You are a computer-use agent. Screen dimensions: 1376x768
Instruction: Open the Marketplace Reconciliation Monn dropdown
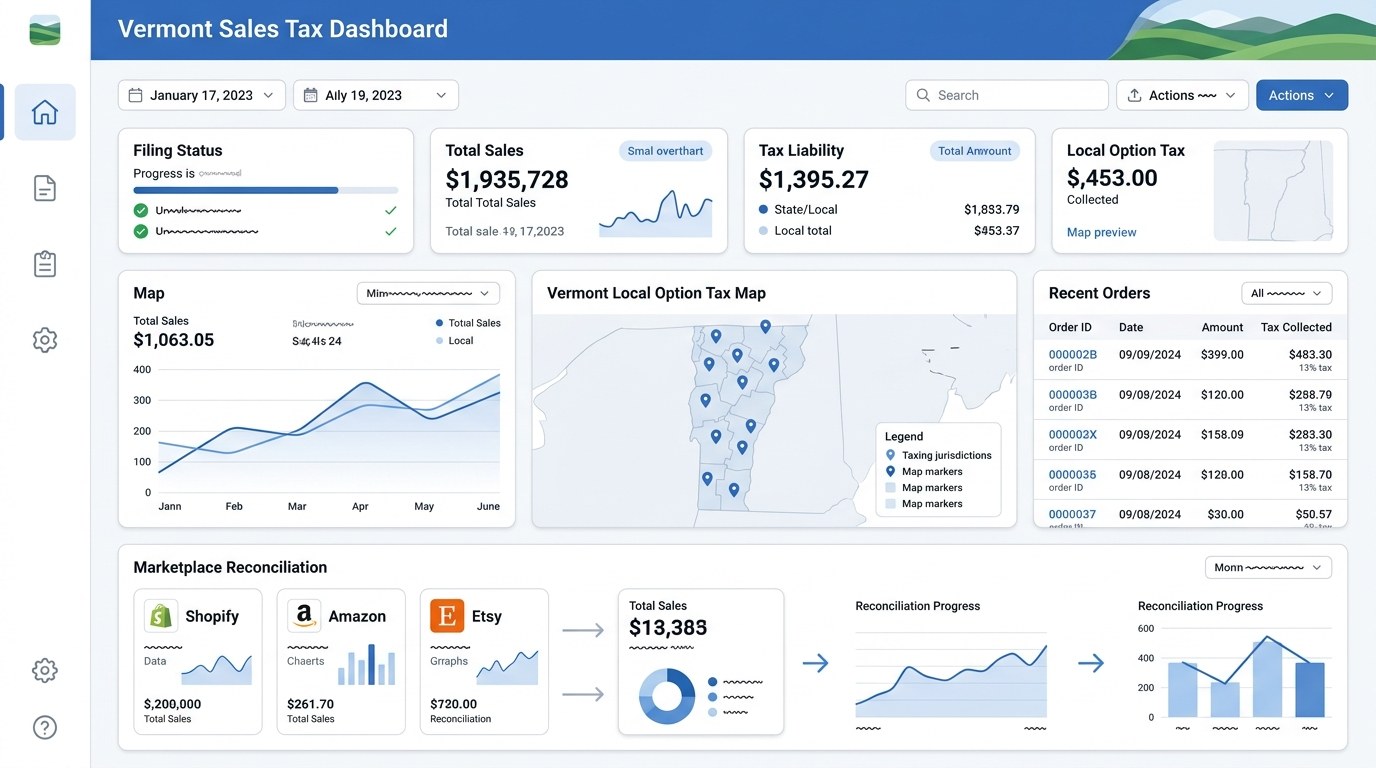click(x=1268, y=567)
